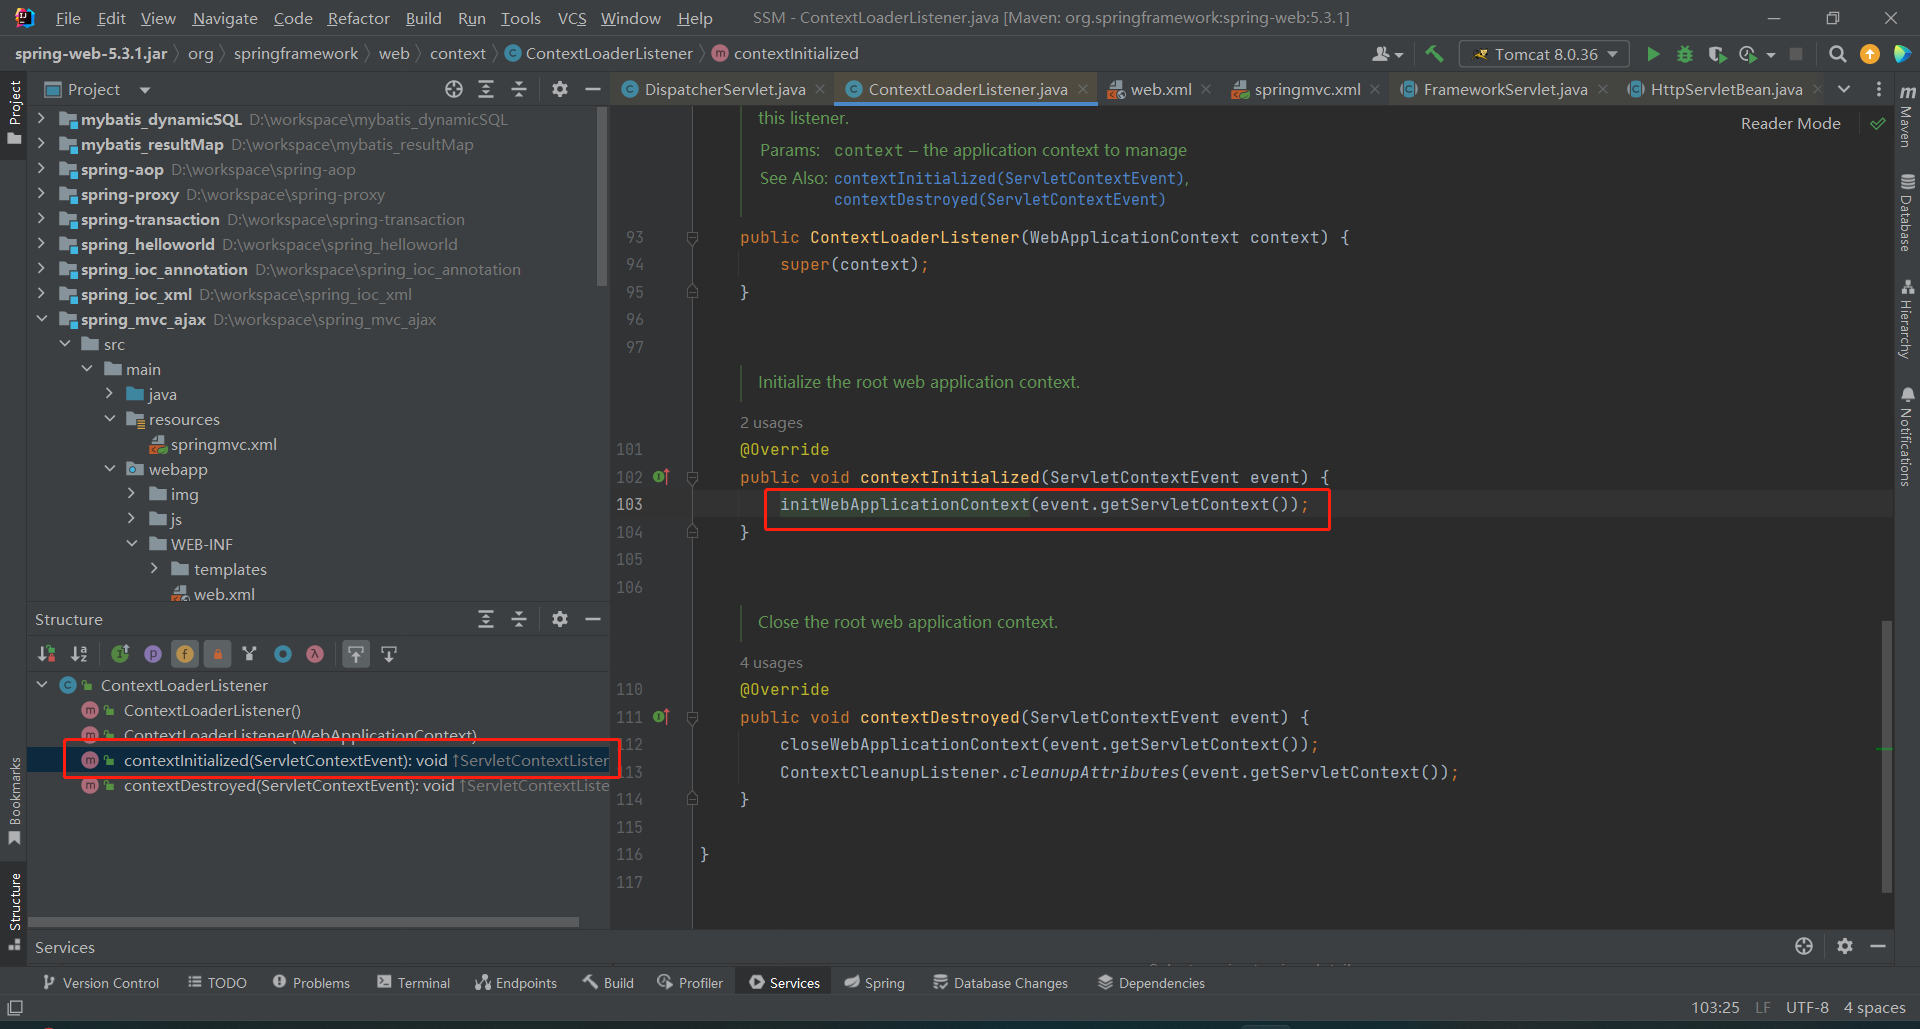Click the Project tree vertical scrollbar
The height and width of the screenshot is (1029, 1920).
602,197
